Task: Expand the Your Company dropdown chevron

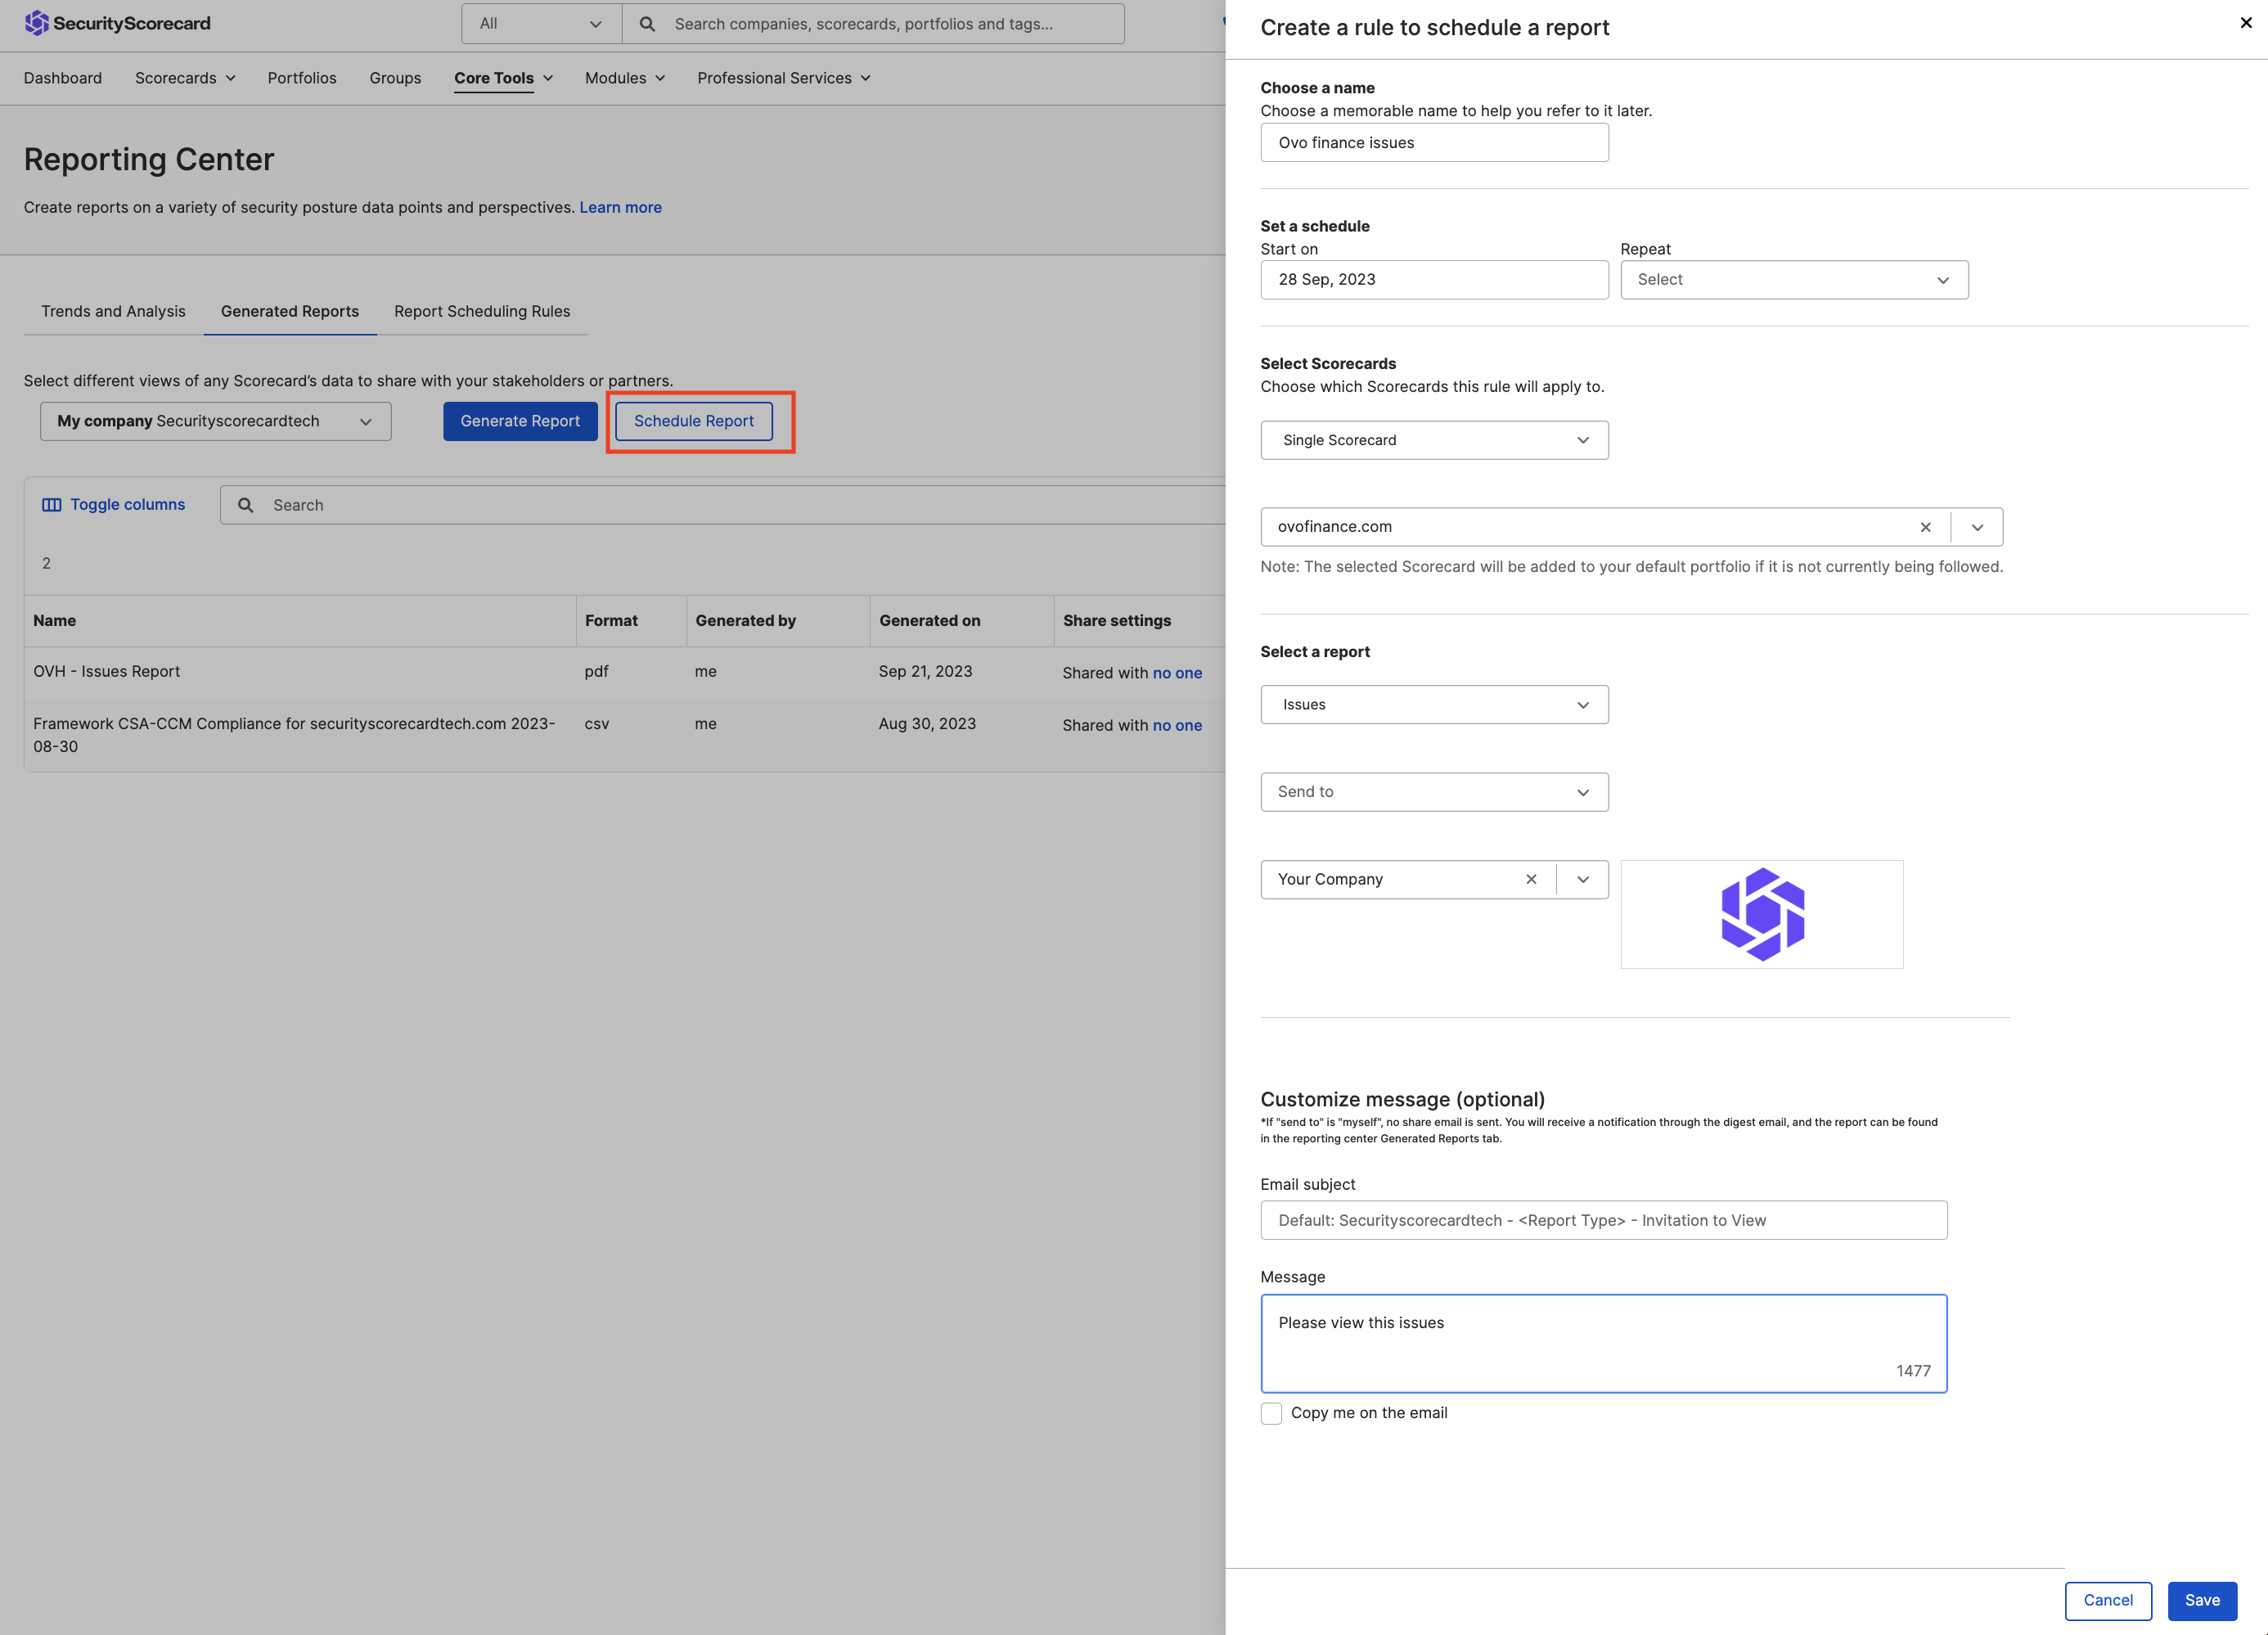Action: point(1583,879)
